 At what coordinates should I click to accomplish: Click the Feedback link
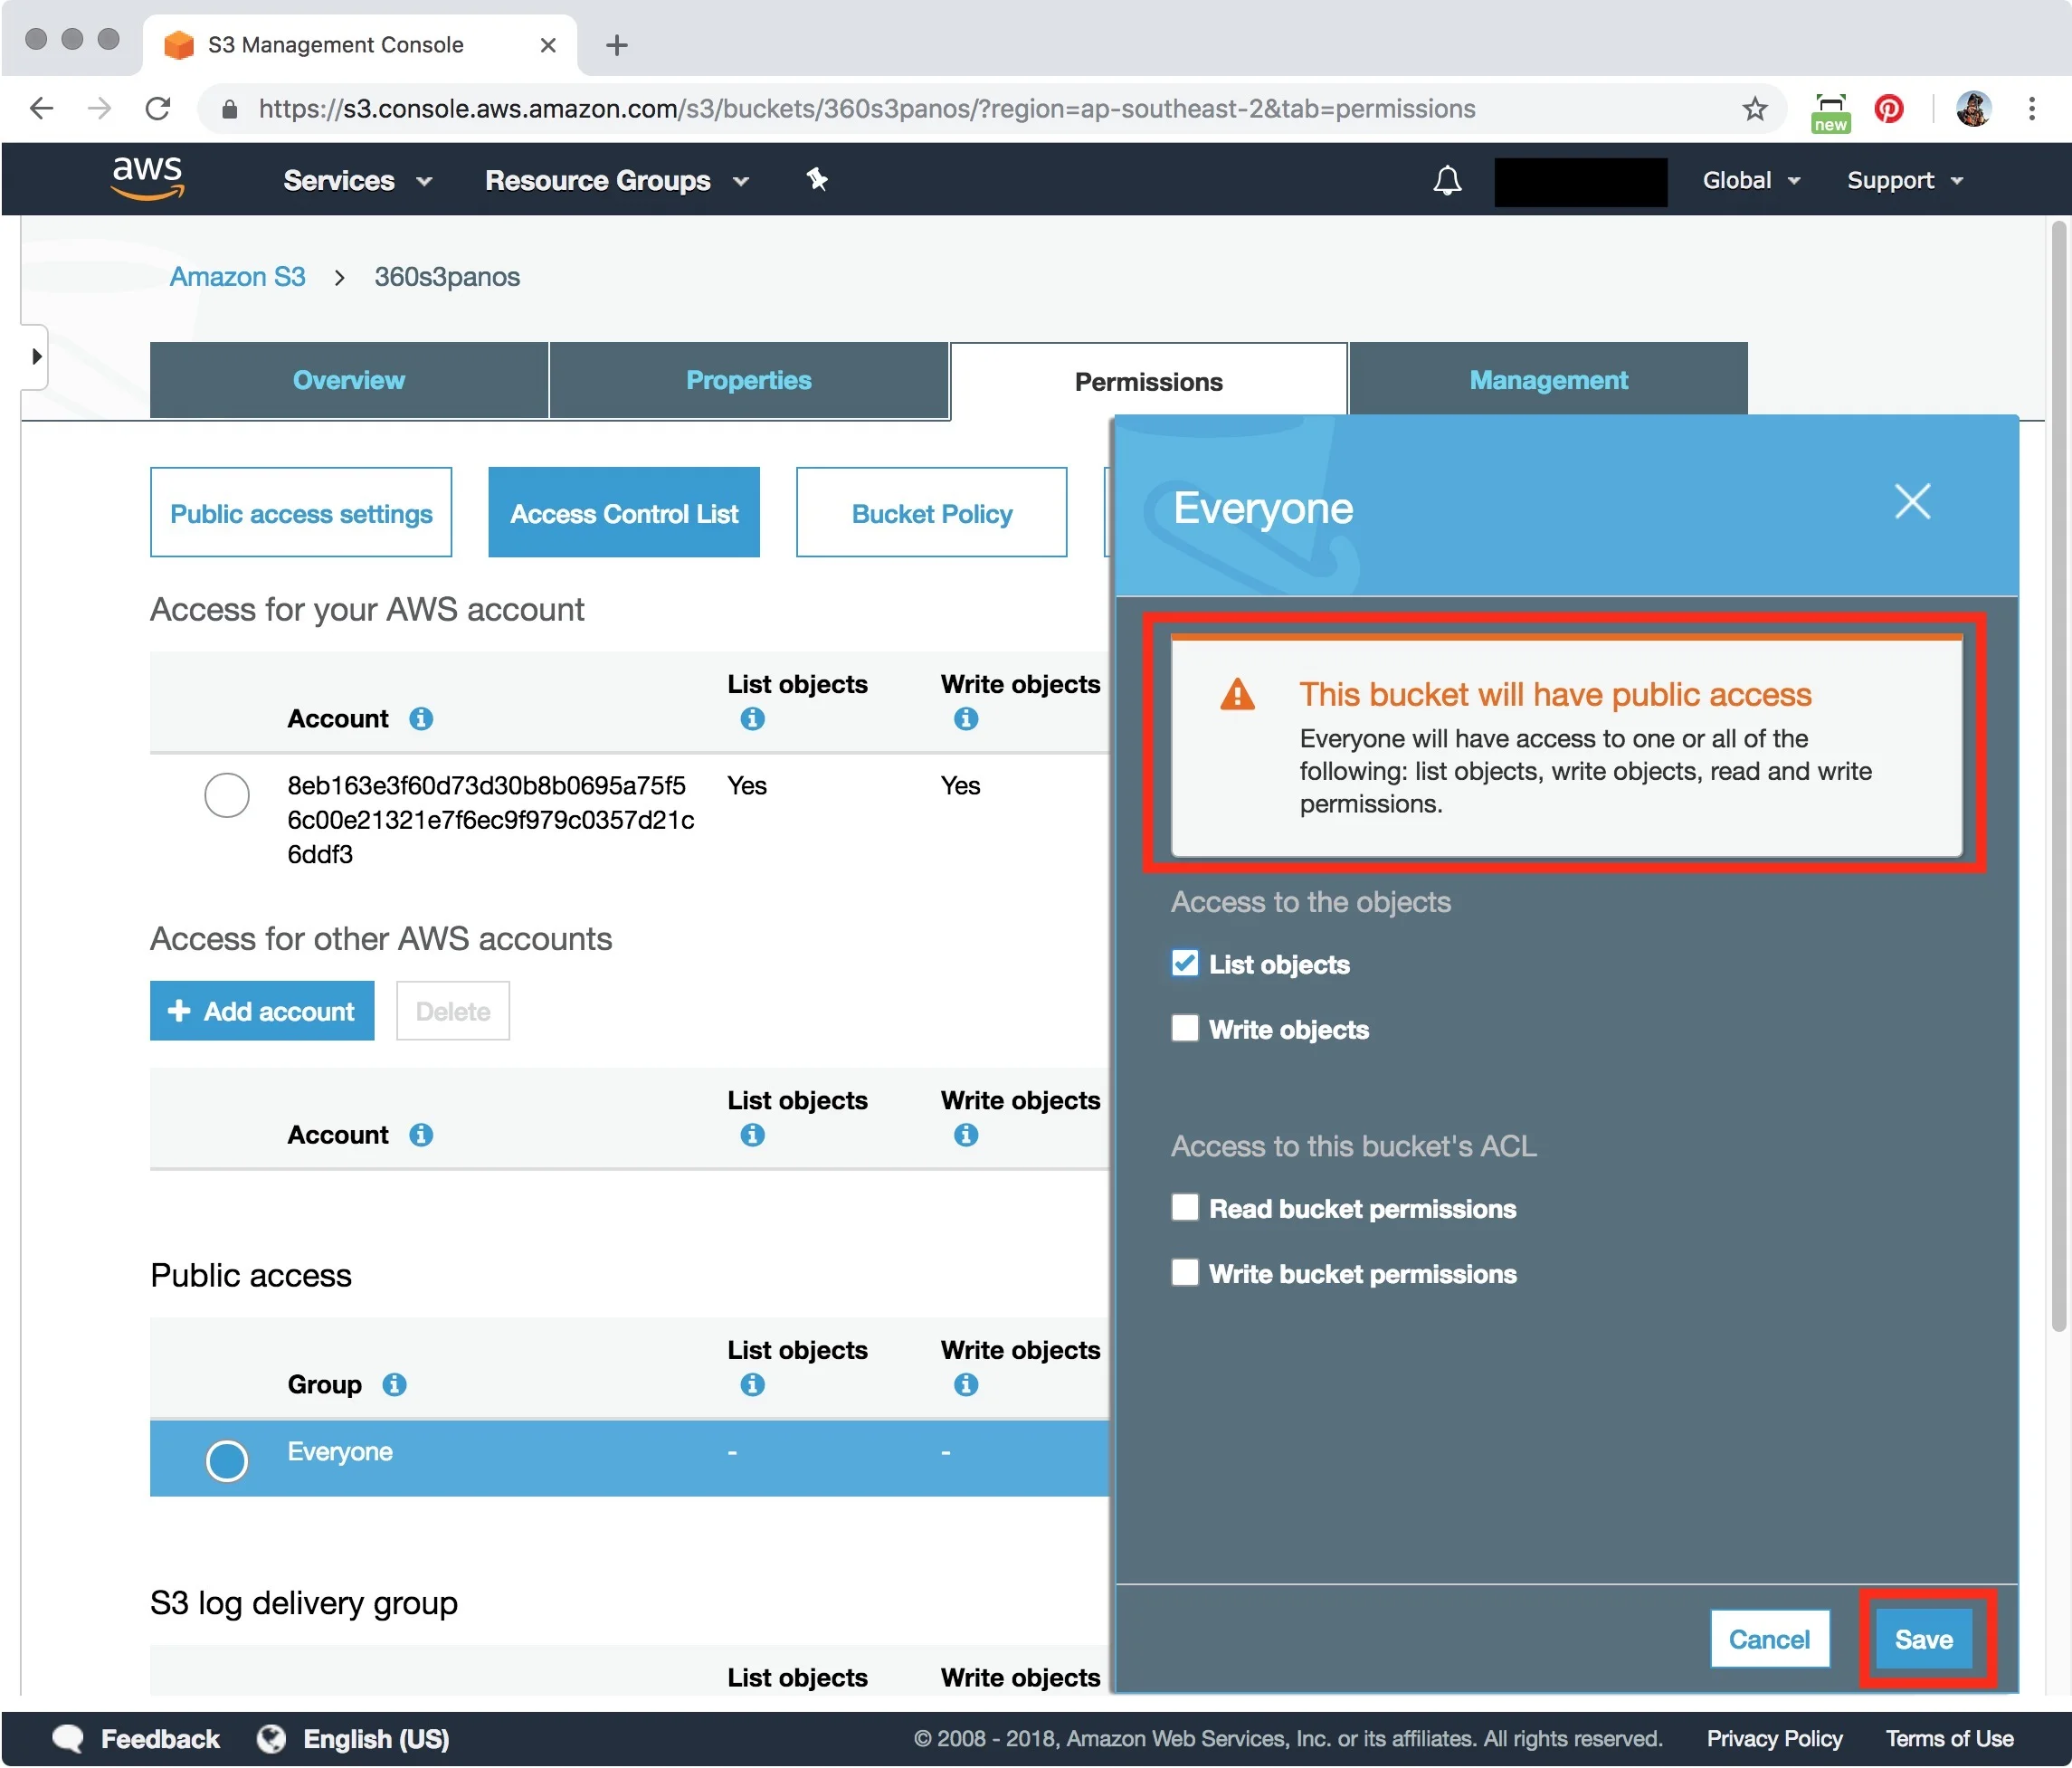160,1738
